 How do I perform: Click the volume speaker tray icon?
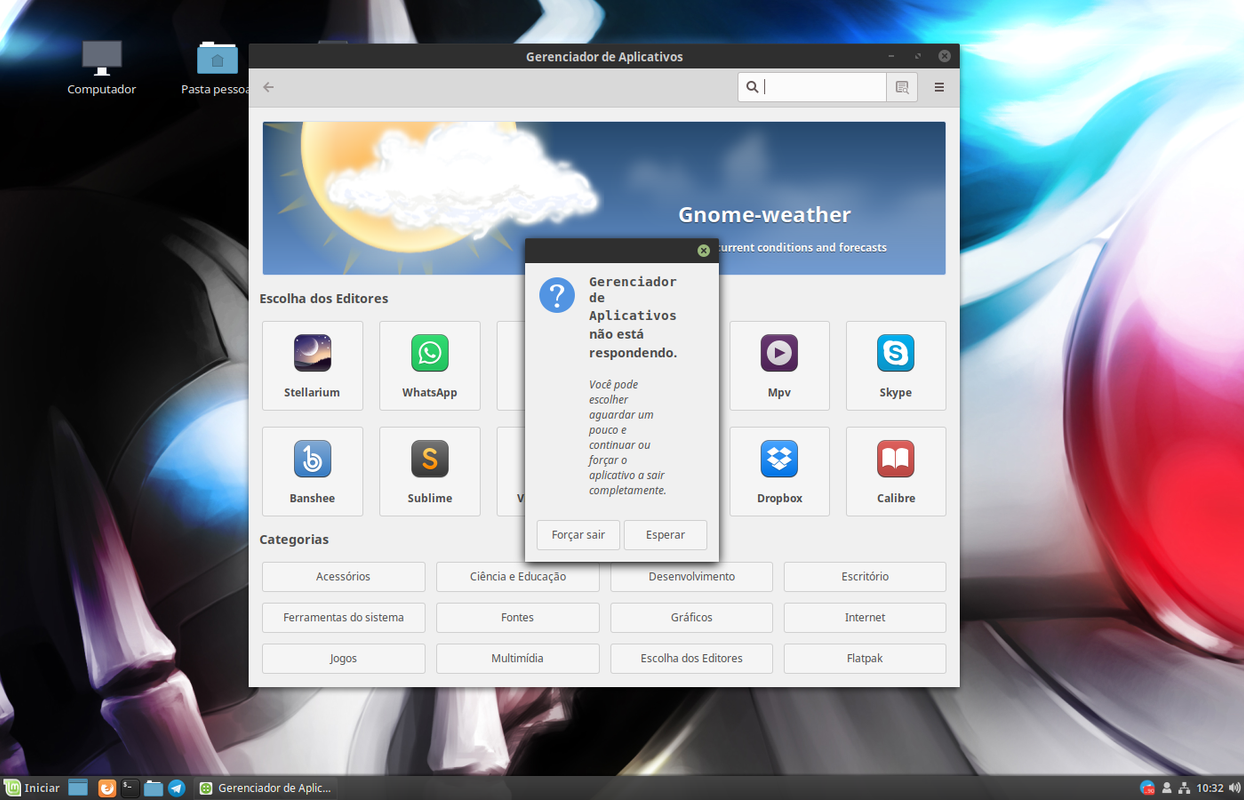(x=1235, y=788)
